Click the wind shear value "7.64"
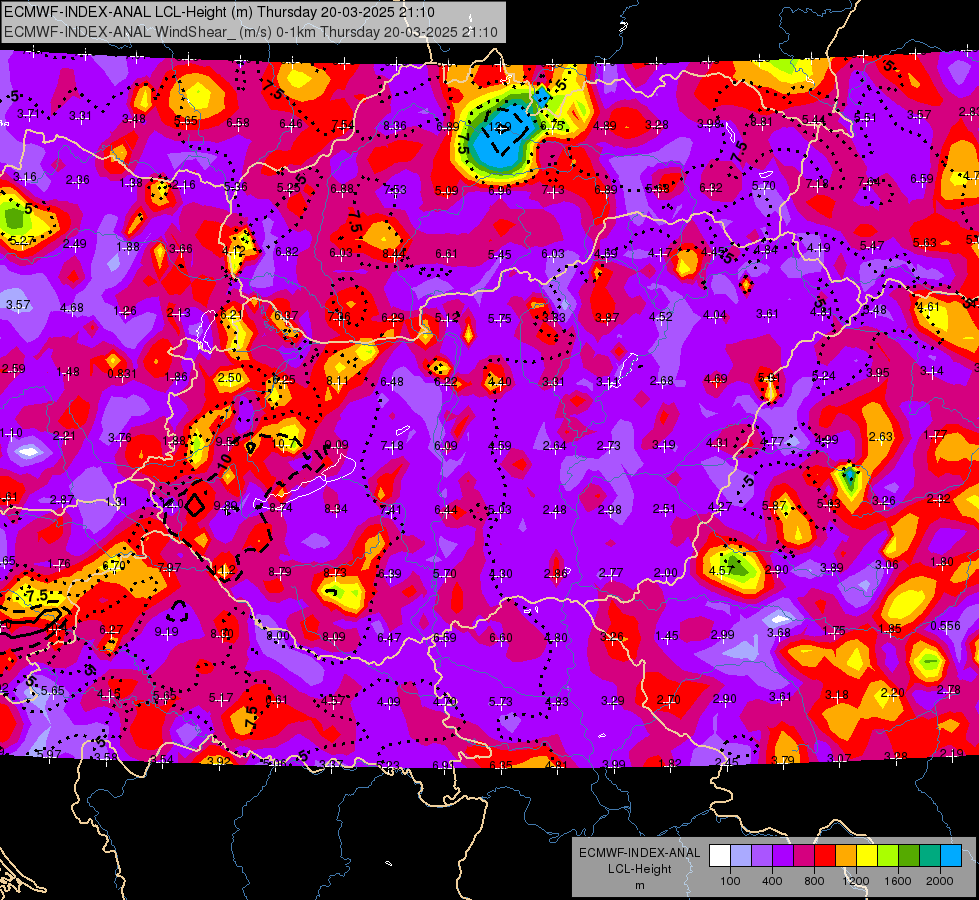This screenshot has height=900, width=979. pos(869,182)
